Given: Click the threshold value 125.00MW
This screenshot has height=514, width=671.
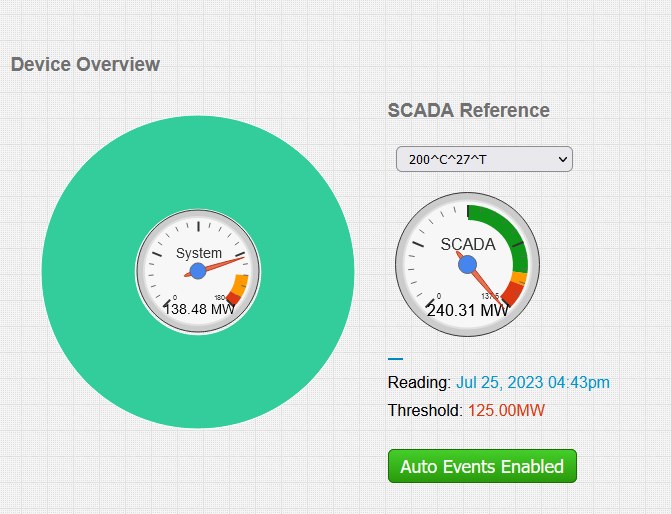Looking at the screenshot, I should point(506,410).
